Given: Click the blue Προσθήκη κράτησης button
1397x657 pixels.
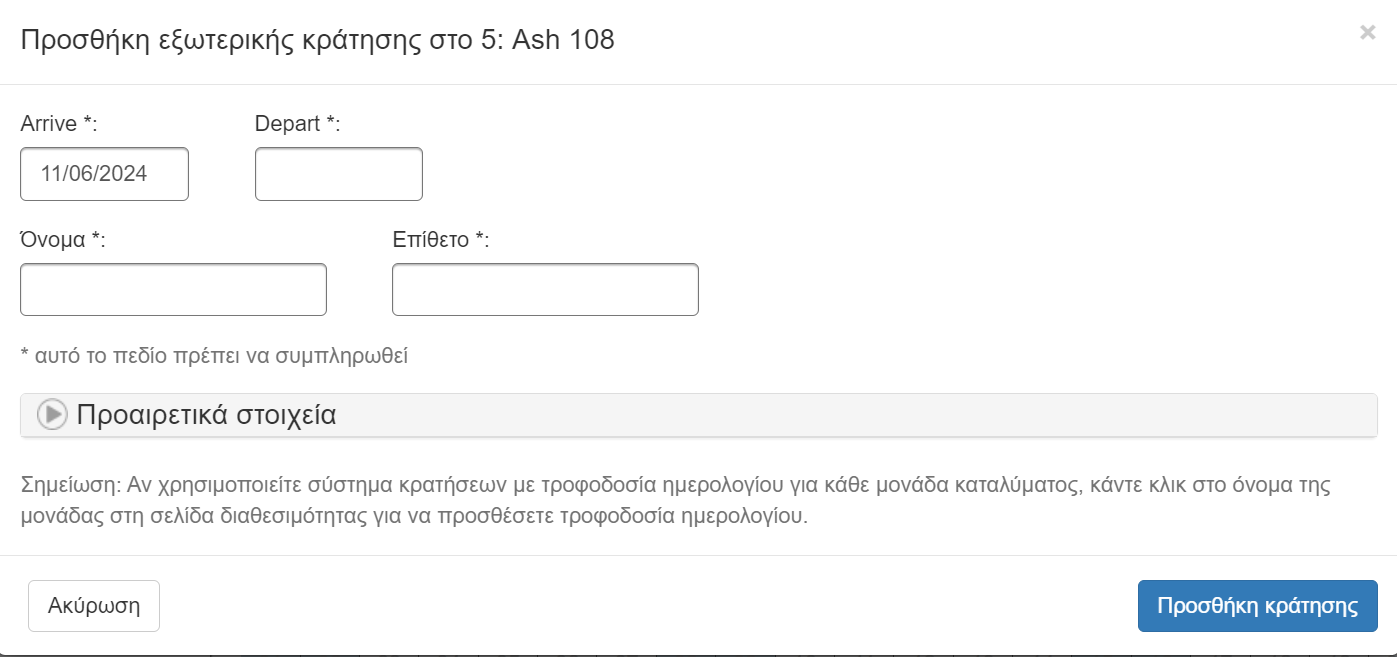Looking at the screenshot, I should 1257,606.
